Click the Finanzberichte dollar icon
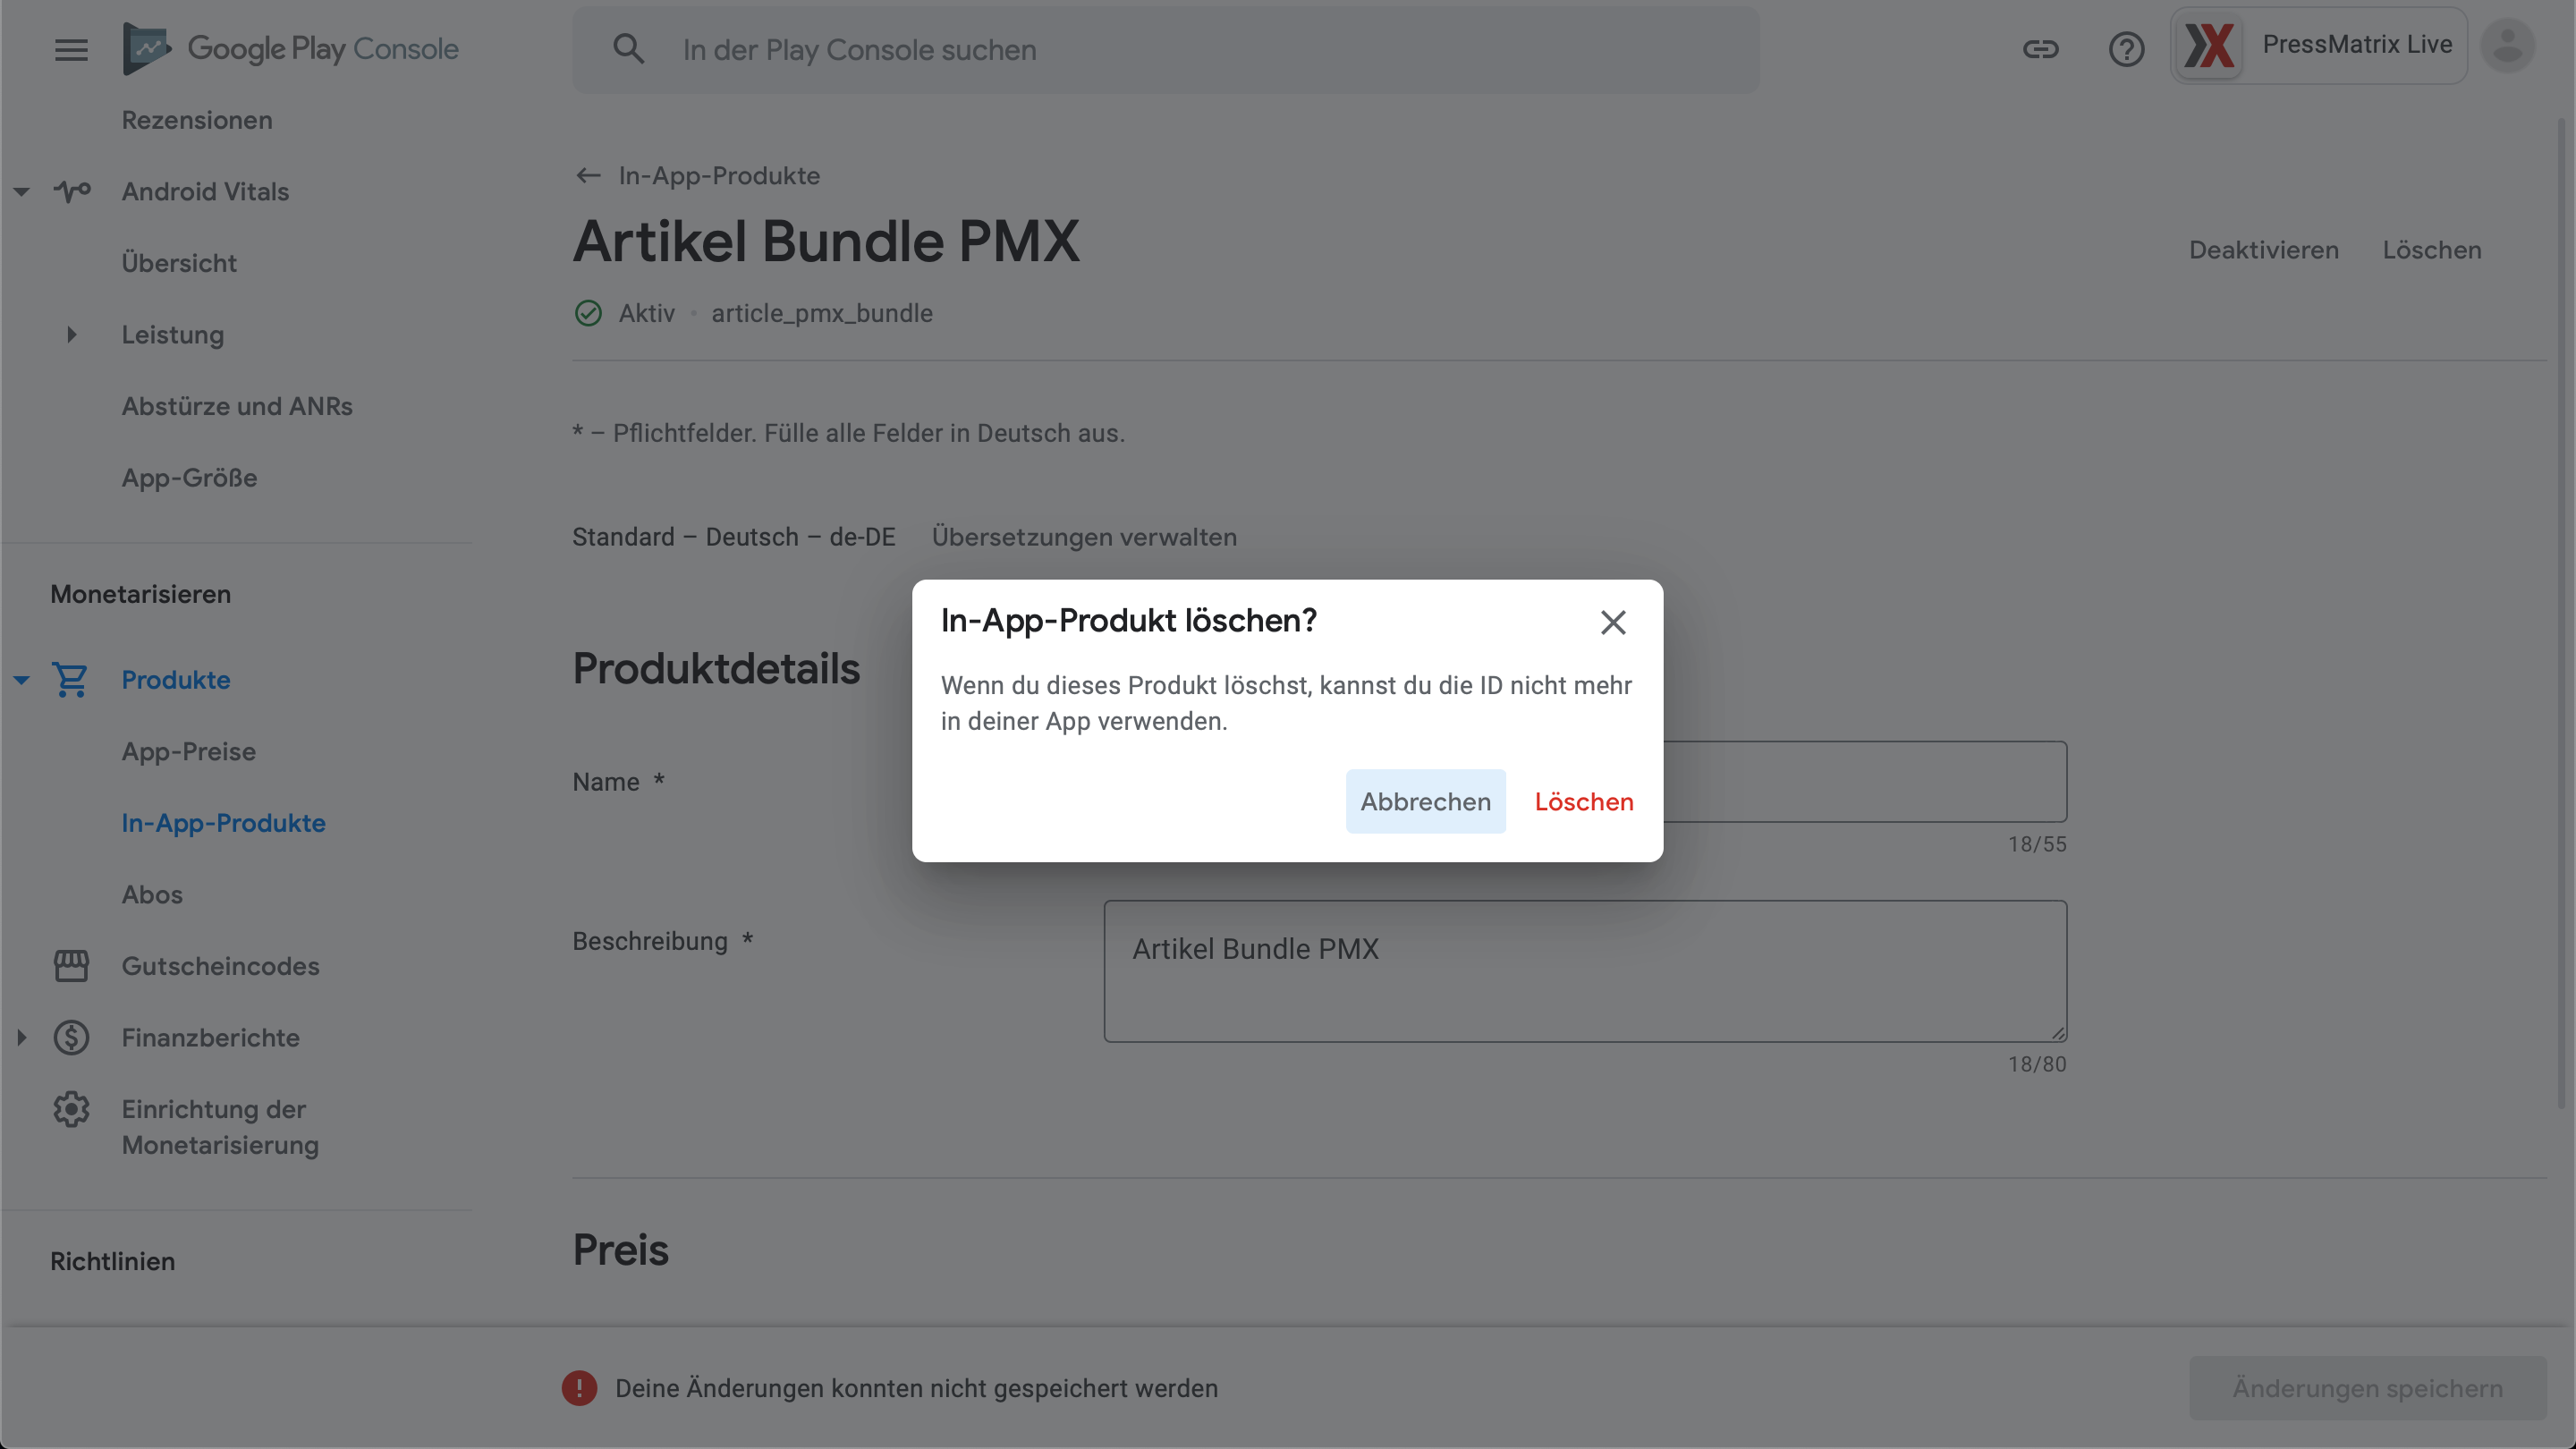Viewport: 2576px width, 1449px height. [71, 1038]
